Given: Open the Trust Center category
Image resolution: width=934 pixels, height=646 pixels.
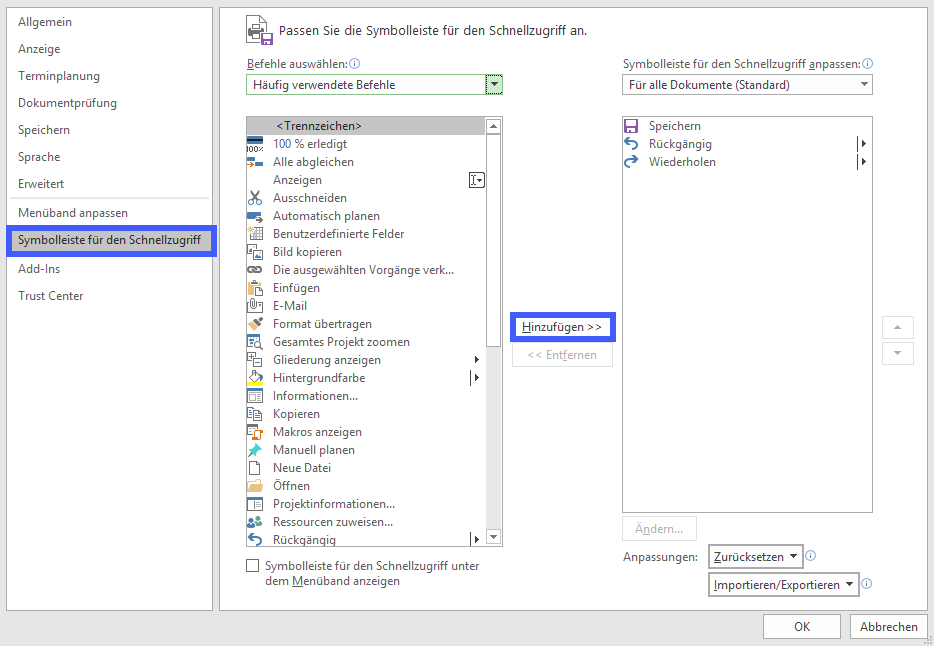Looking at the screenshot, I should [51, 296].
